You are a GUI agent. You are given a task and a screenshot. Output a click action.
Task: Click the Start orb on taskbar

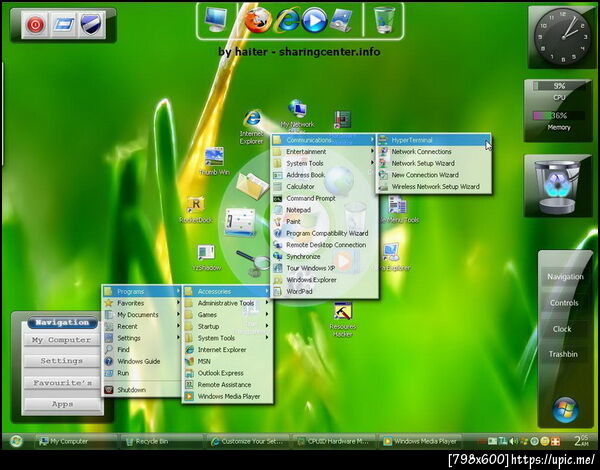click(x=16, y=441)
